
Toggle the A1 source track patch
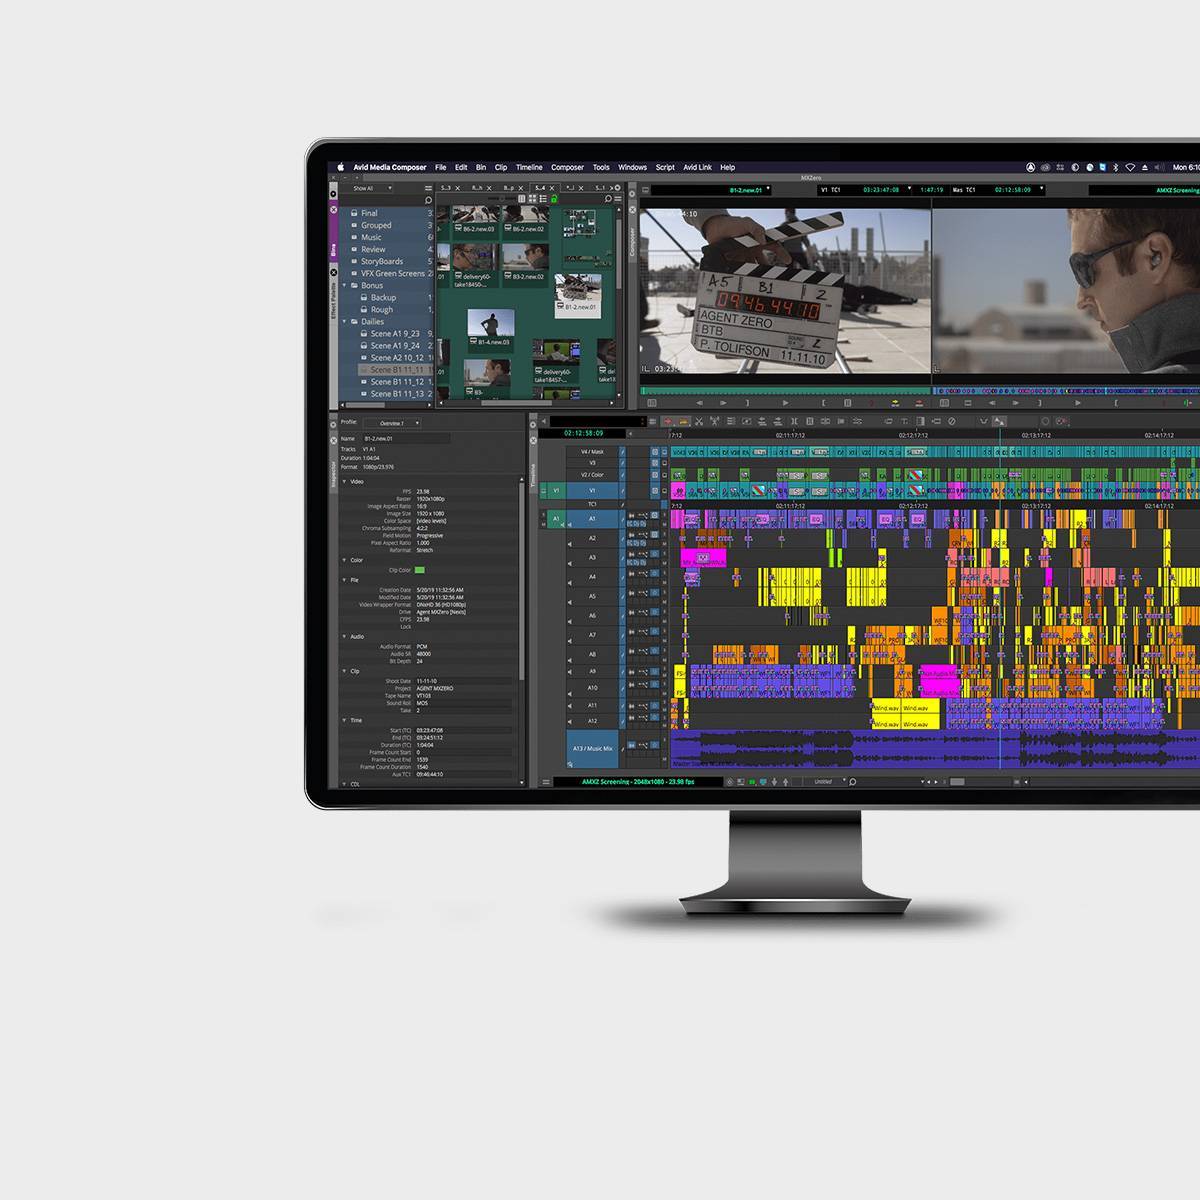pos(556,519)
